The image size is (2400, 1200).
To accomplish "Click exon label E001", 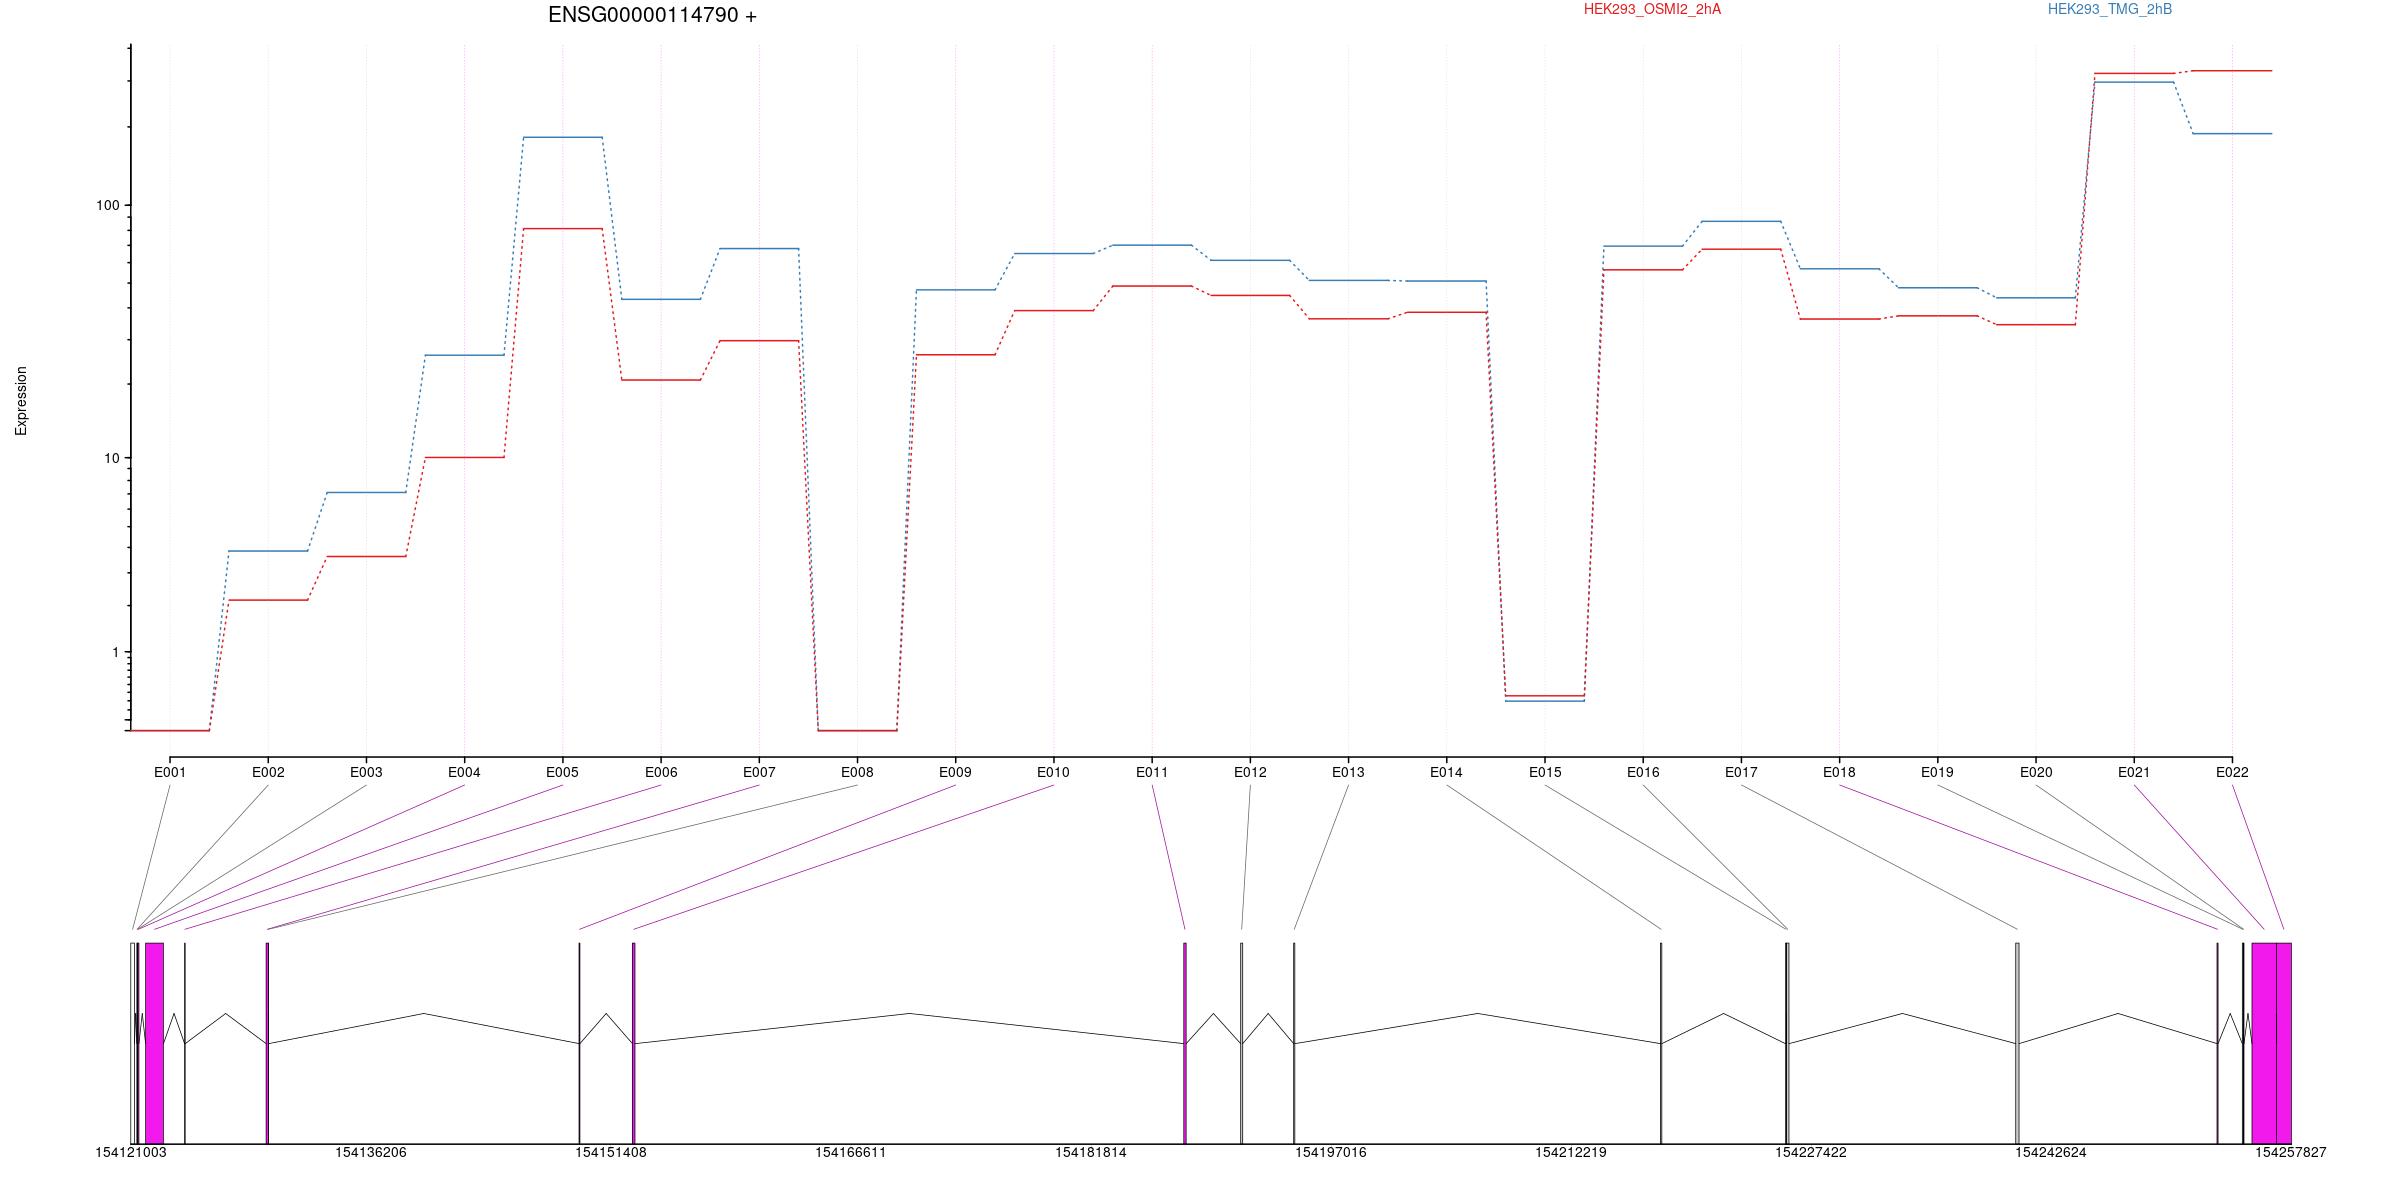I will pyautogui.click(x=170, y=772).
